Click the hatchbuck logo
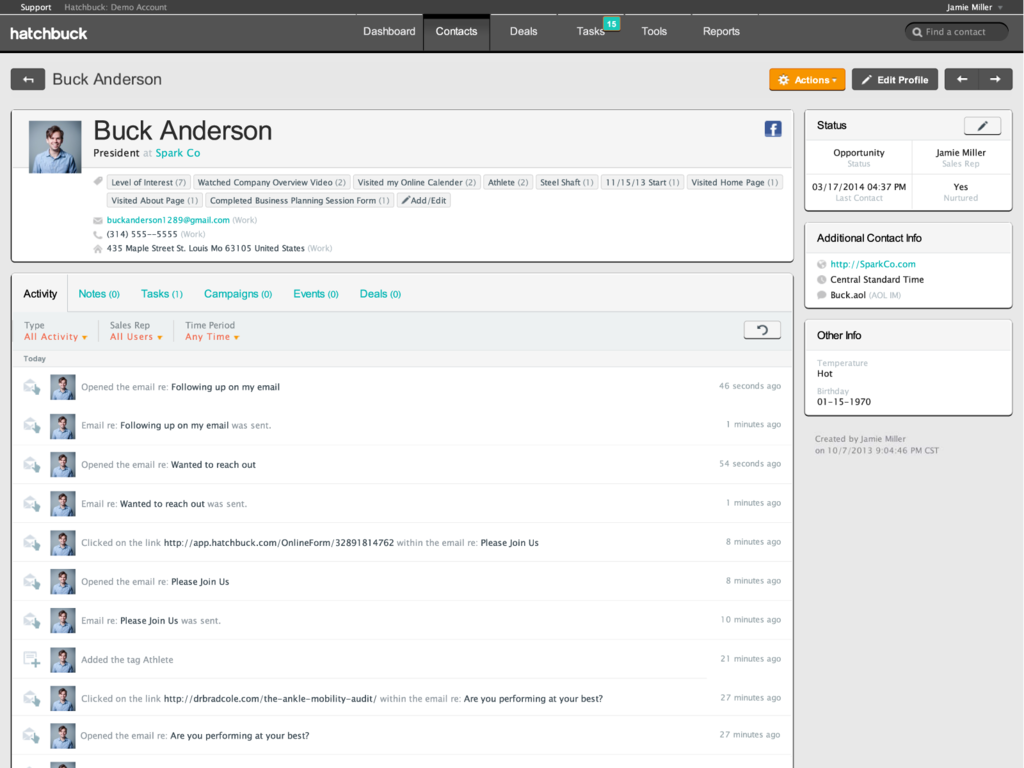1024x768 pixels. [48, 33]
